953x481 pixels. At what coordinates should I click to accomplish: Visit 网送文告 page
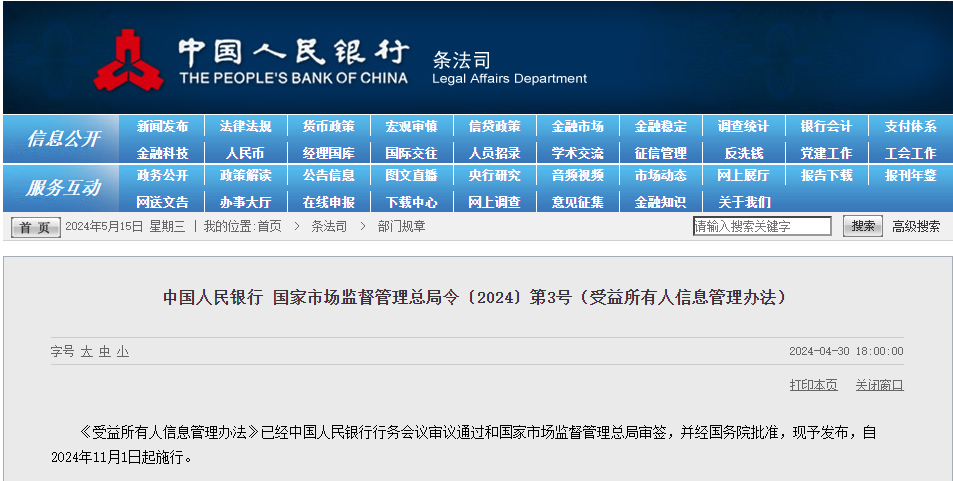tap(162, 202)
